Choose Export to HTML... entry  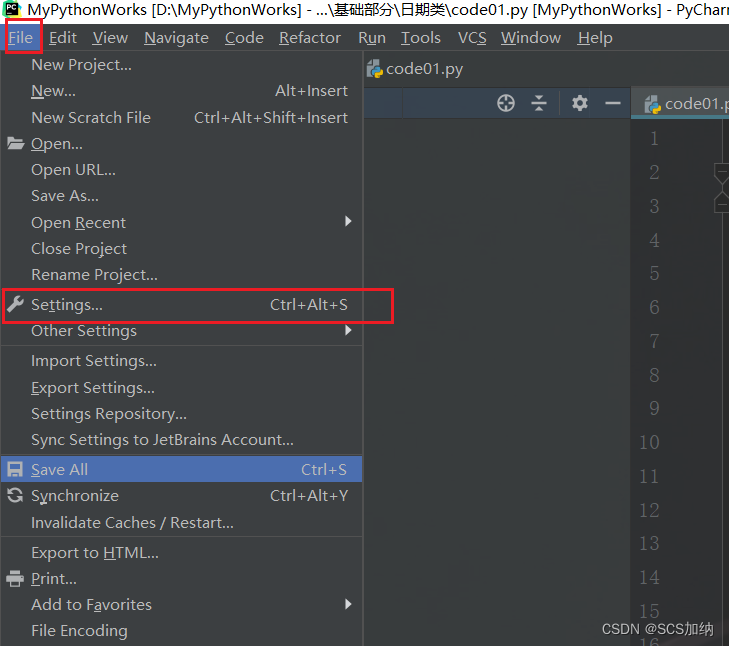coord(182,553)
